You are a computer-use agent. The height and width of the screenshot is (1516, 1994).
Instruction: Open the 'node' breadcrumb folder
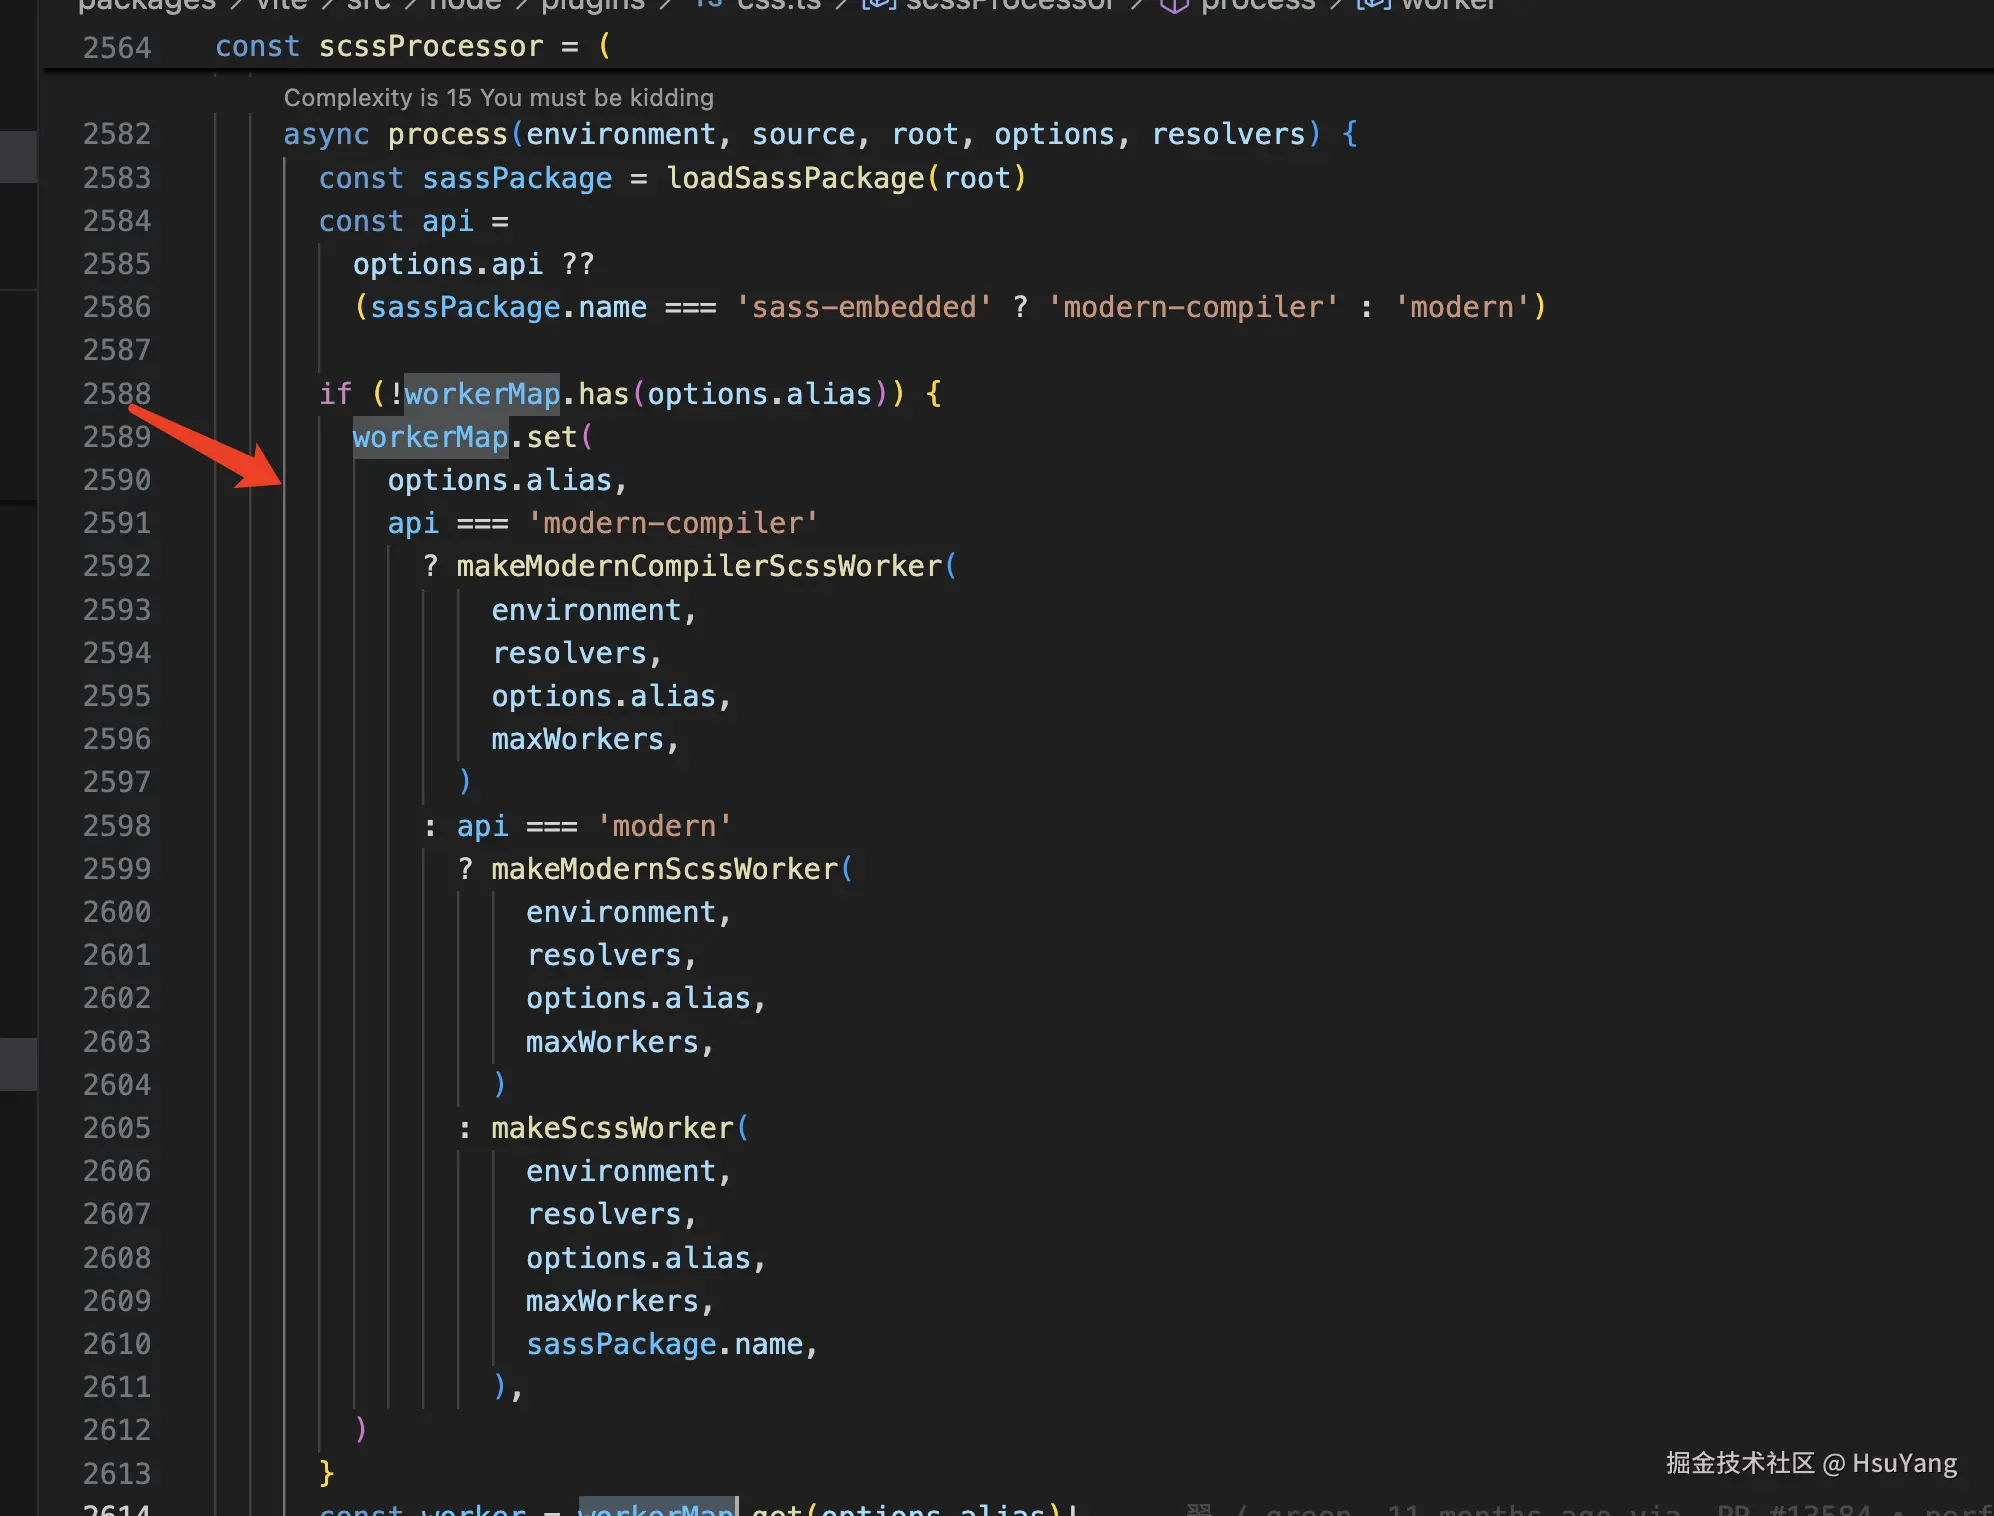tap(465, 5)
